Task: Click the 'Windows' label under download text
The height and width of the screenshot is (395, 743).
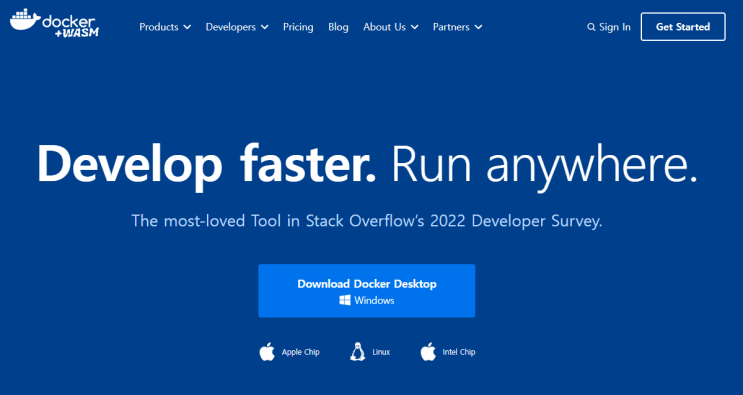Action: [374, 300]
